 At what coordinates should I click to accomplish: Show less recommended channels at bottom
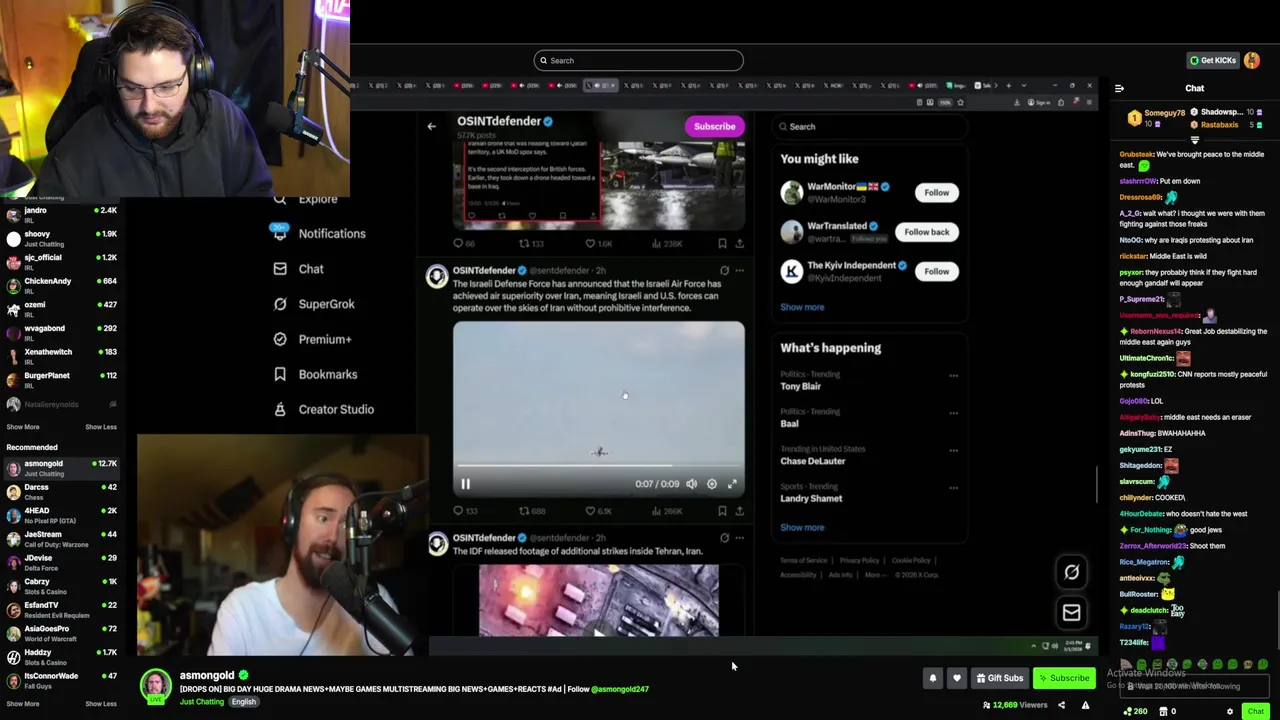(x=100, y=704)
